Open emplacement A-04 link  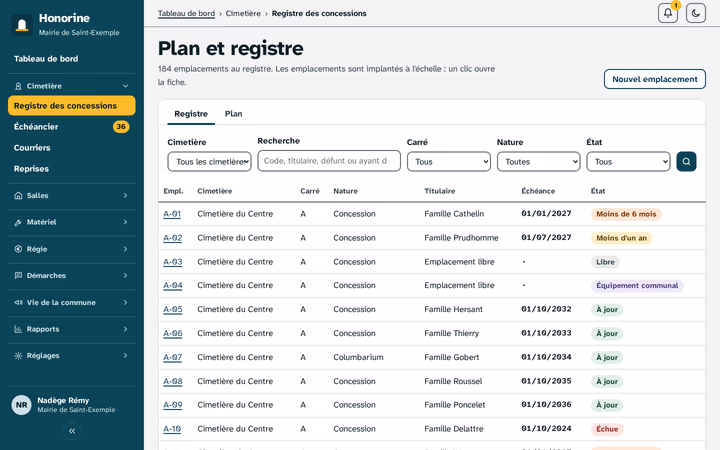[173, 285]
